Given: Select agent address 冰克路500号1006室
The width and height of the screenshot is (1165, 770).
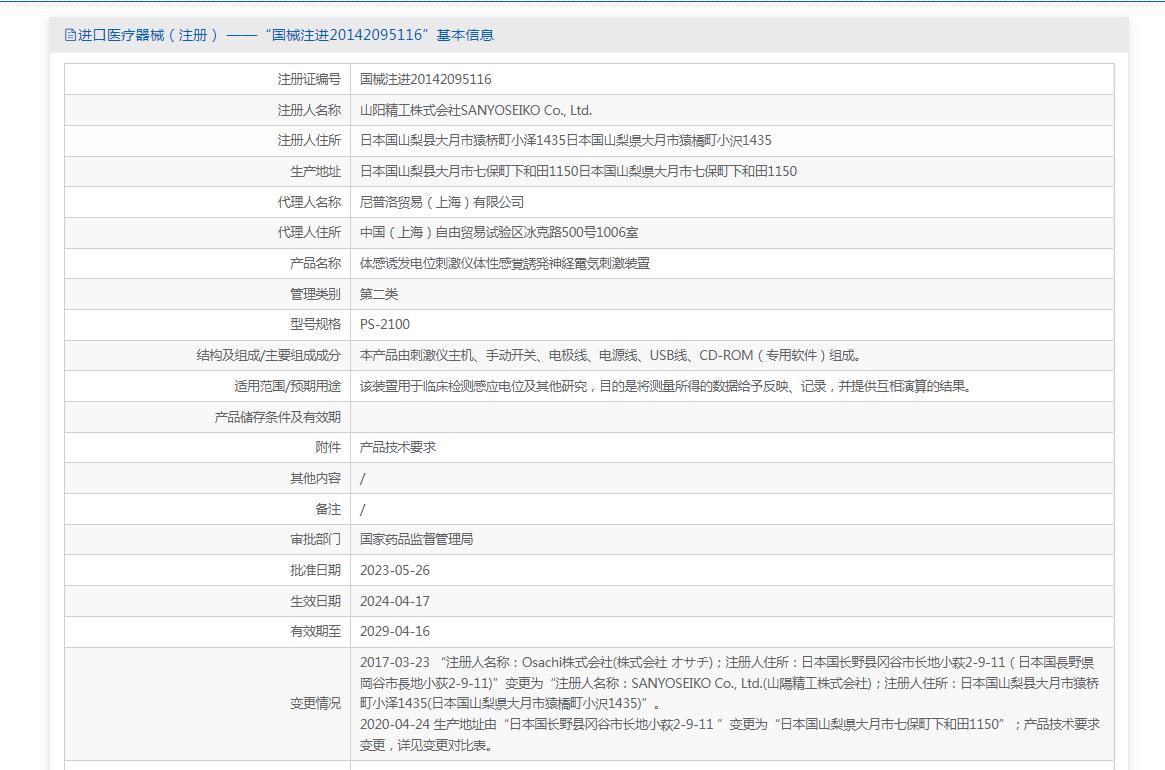Looking at the screenshot, I should coord(499,233).
